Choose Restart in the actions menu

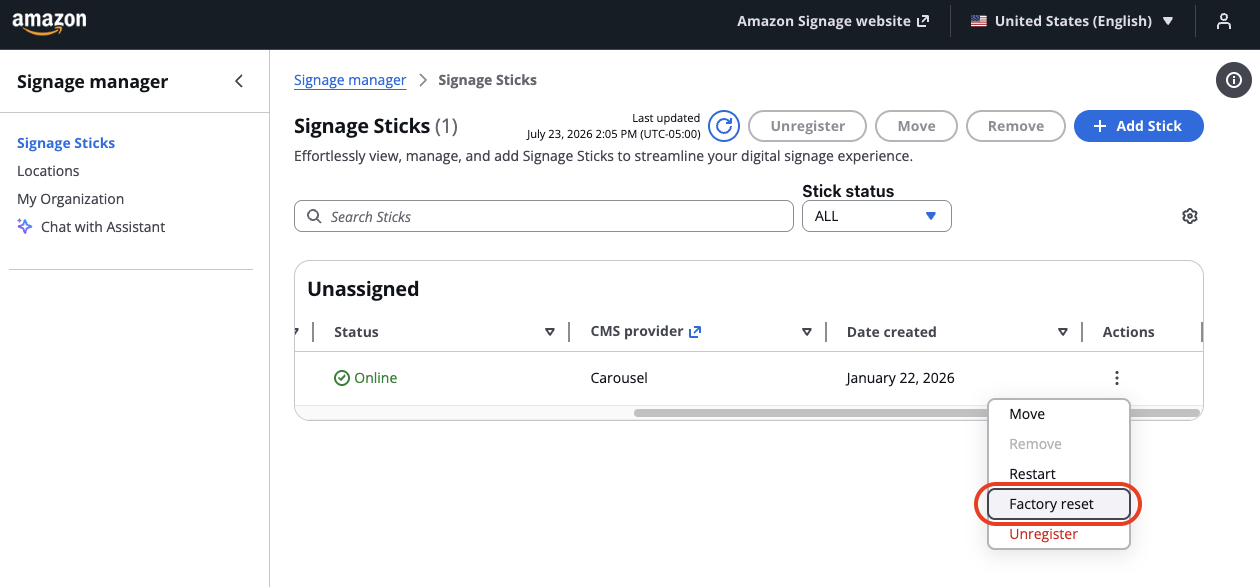(1059, 474)
